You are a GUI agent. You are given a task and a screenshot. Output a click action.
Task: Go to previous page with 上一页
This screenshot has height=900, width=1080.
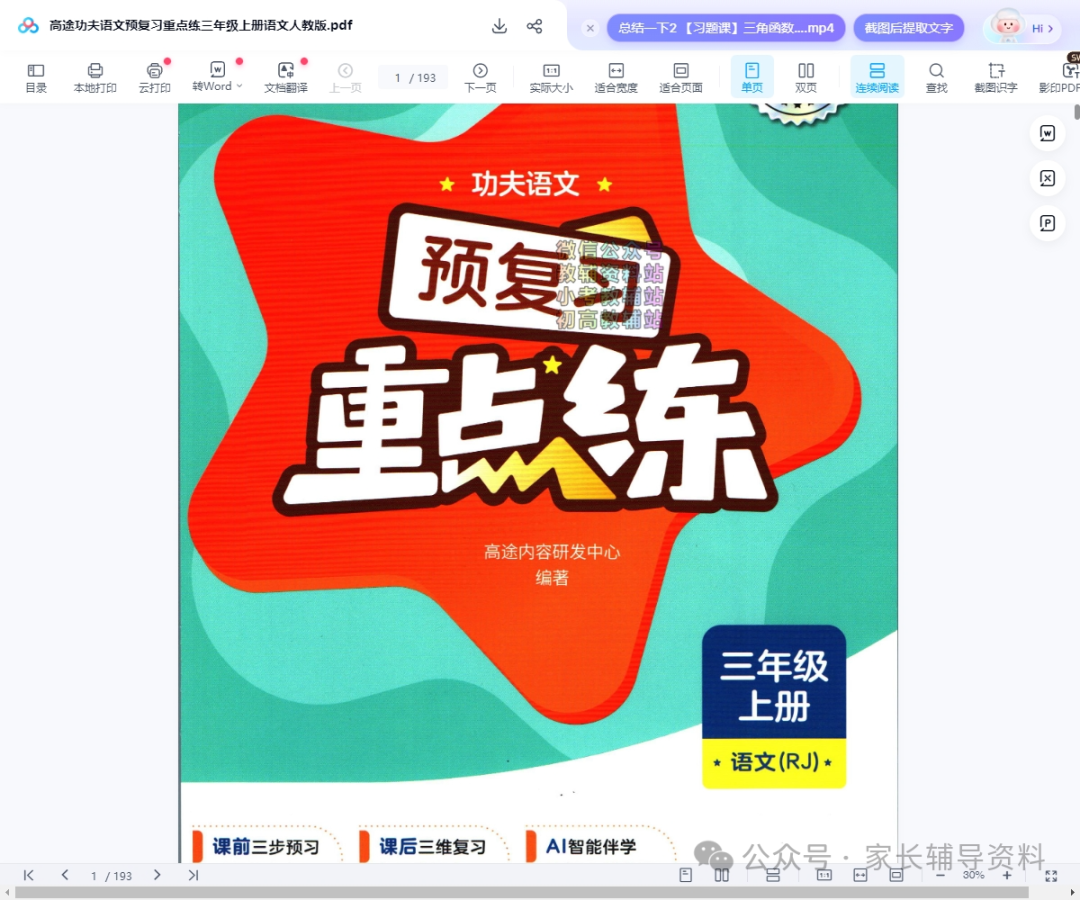(345, 78)
